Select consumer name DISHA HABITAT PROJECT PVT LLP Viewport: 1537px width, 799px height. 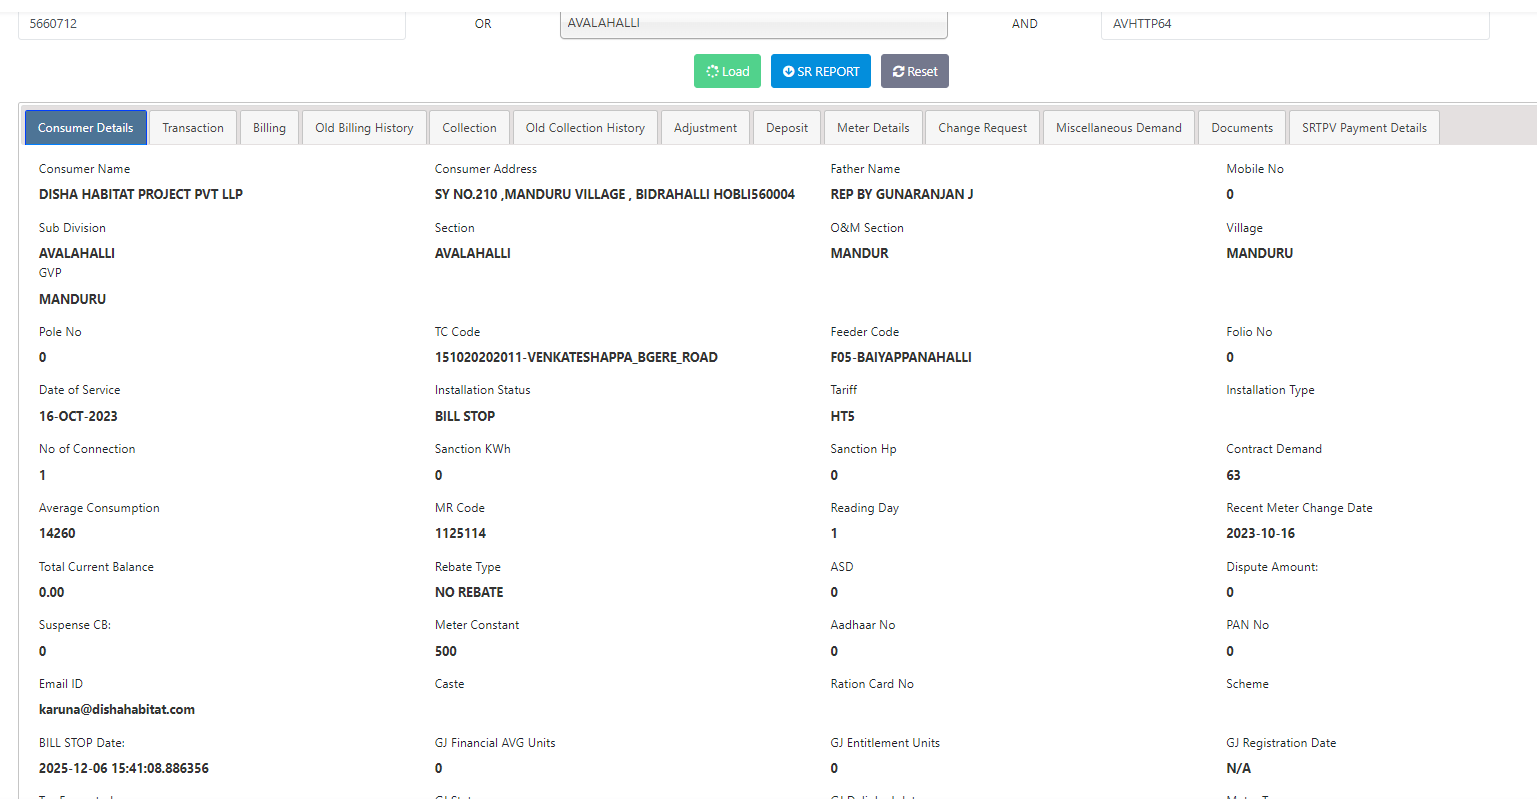pyautogui.click(x=141, y=194)
